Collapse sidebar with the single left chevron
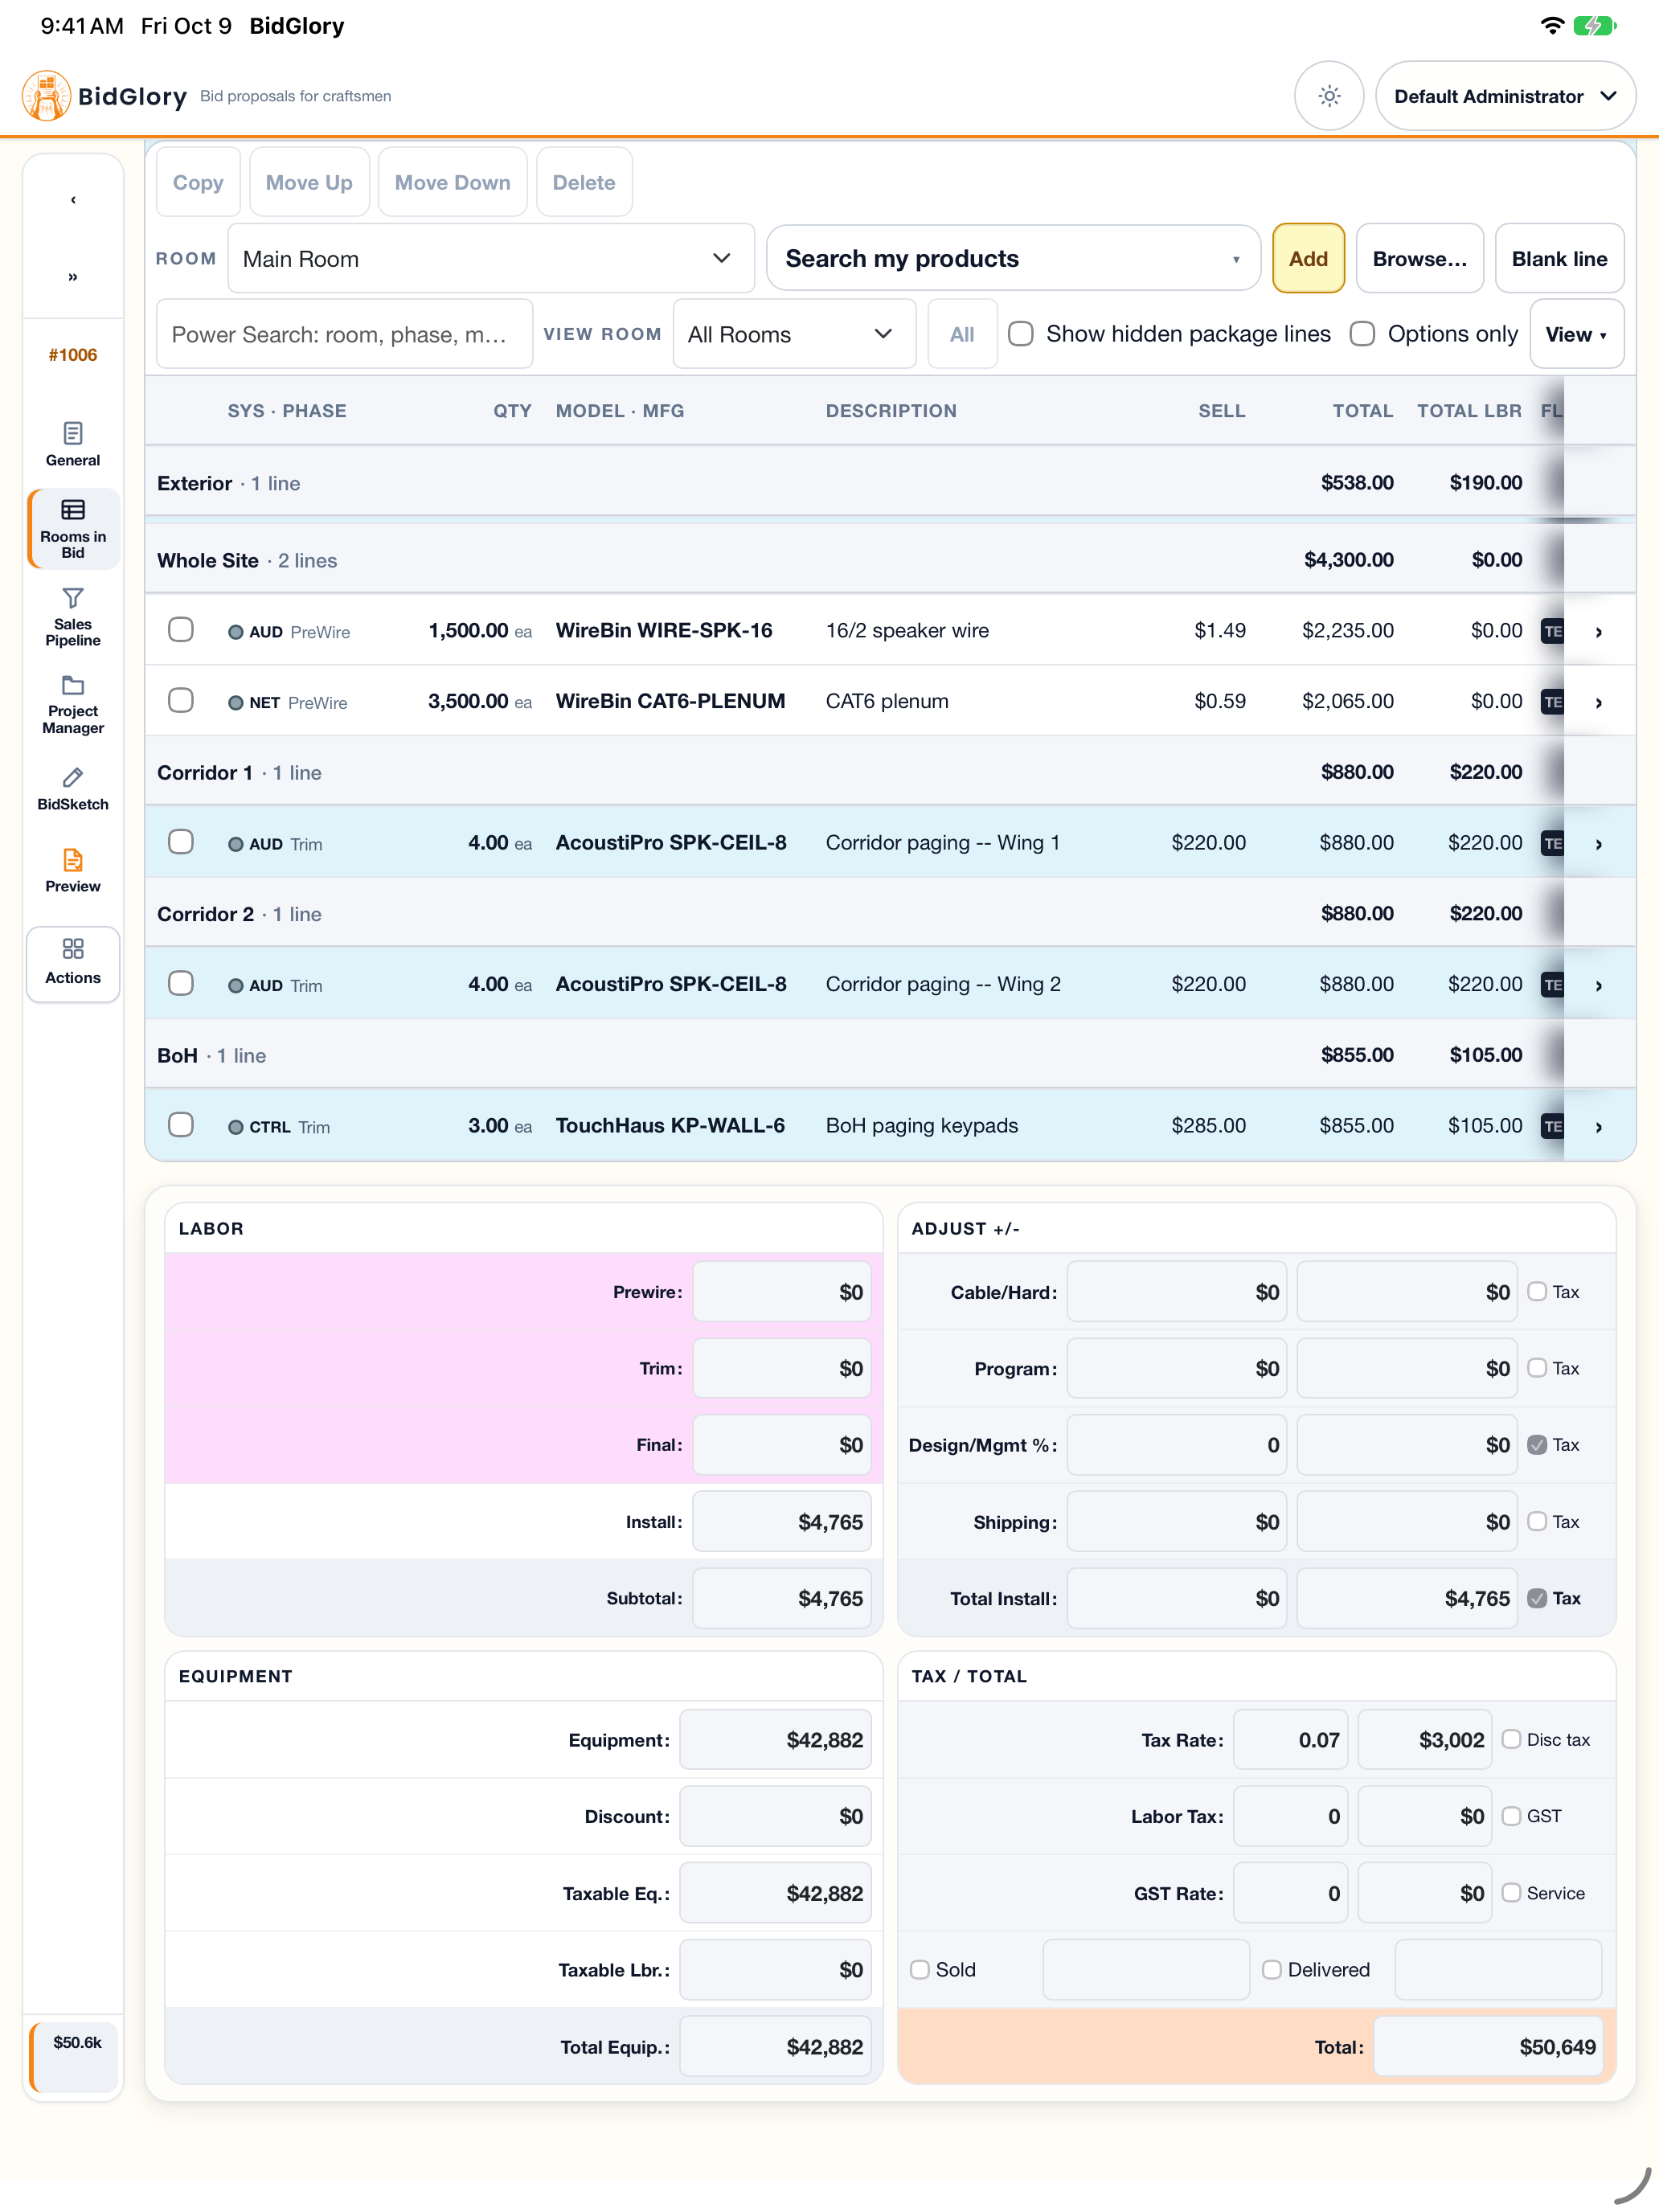The height and width of the screenshot is (2212, 1659). coord(73,200)
